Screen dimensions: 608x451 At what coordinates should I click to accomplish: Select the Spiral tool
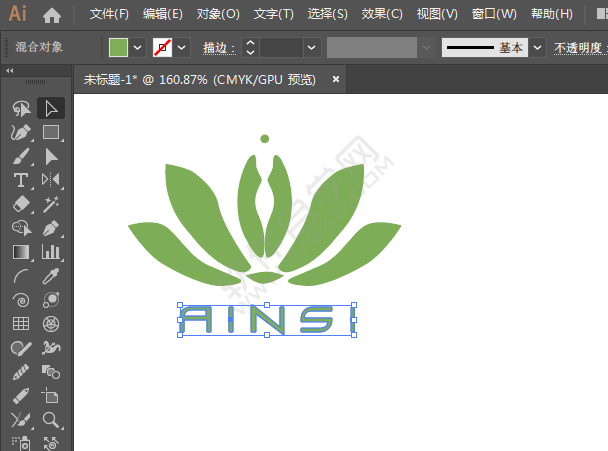[21, 300]
